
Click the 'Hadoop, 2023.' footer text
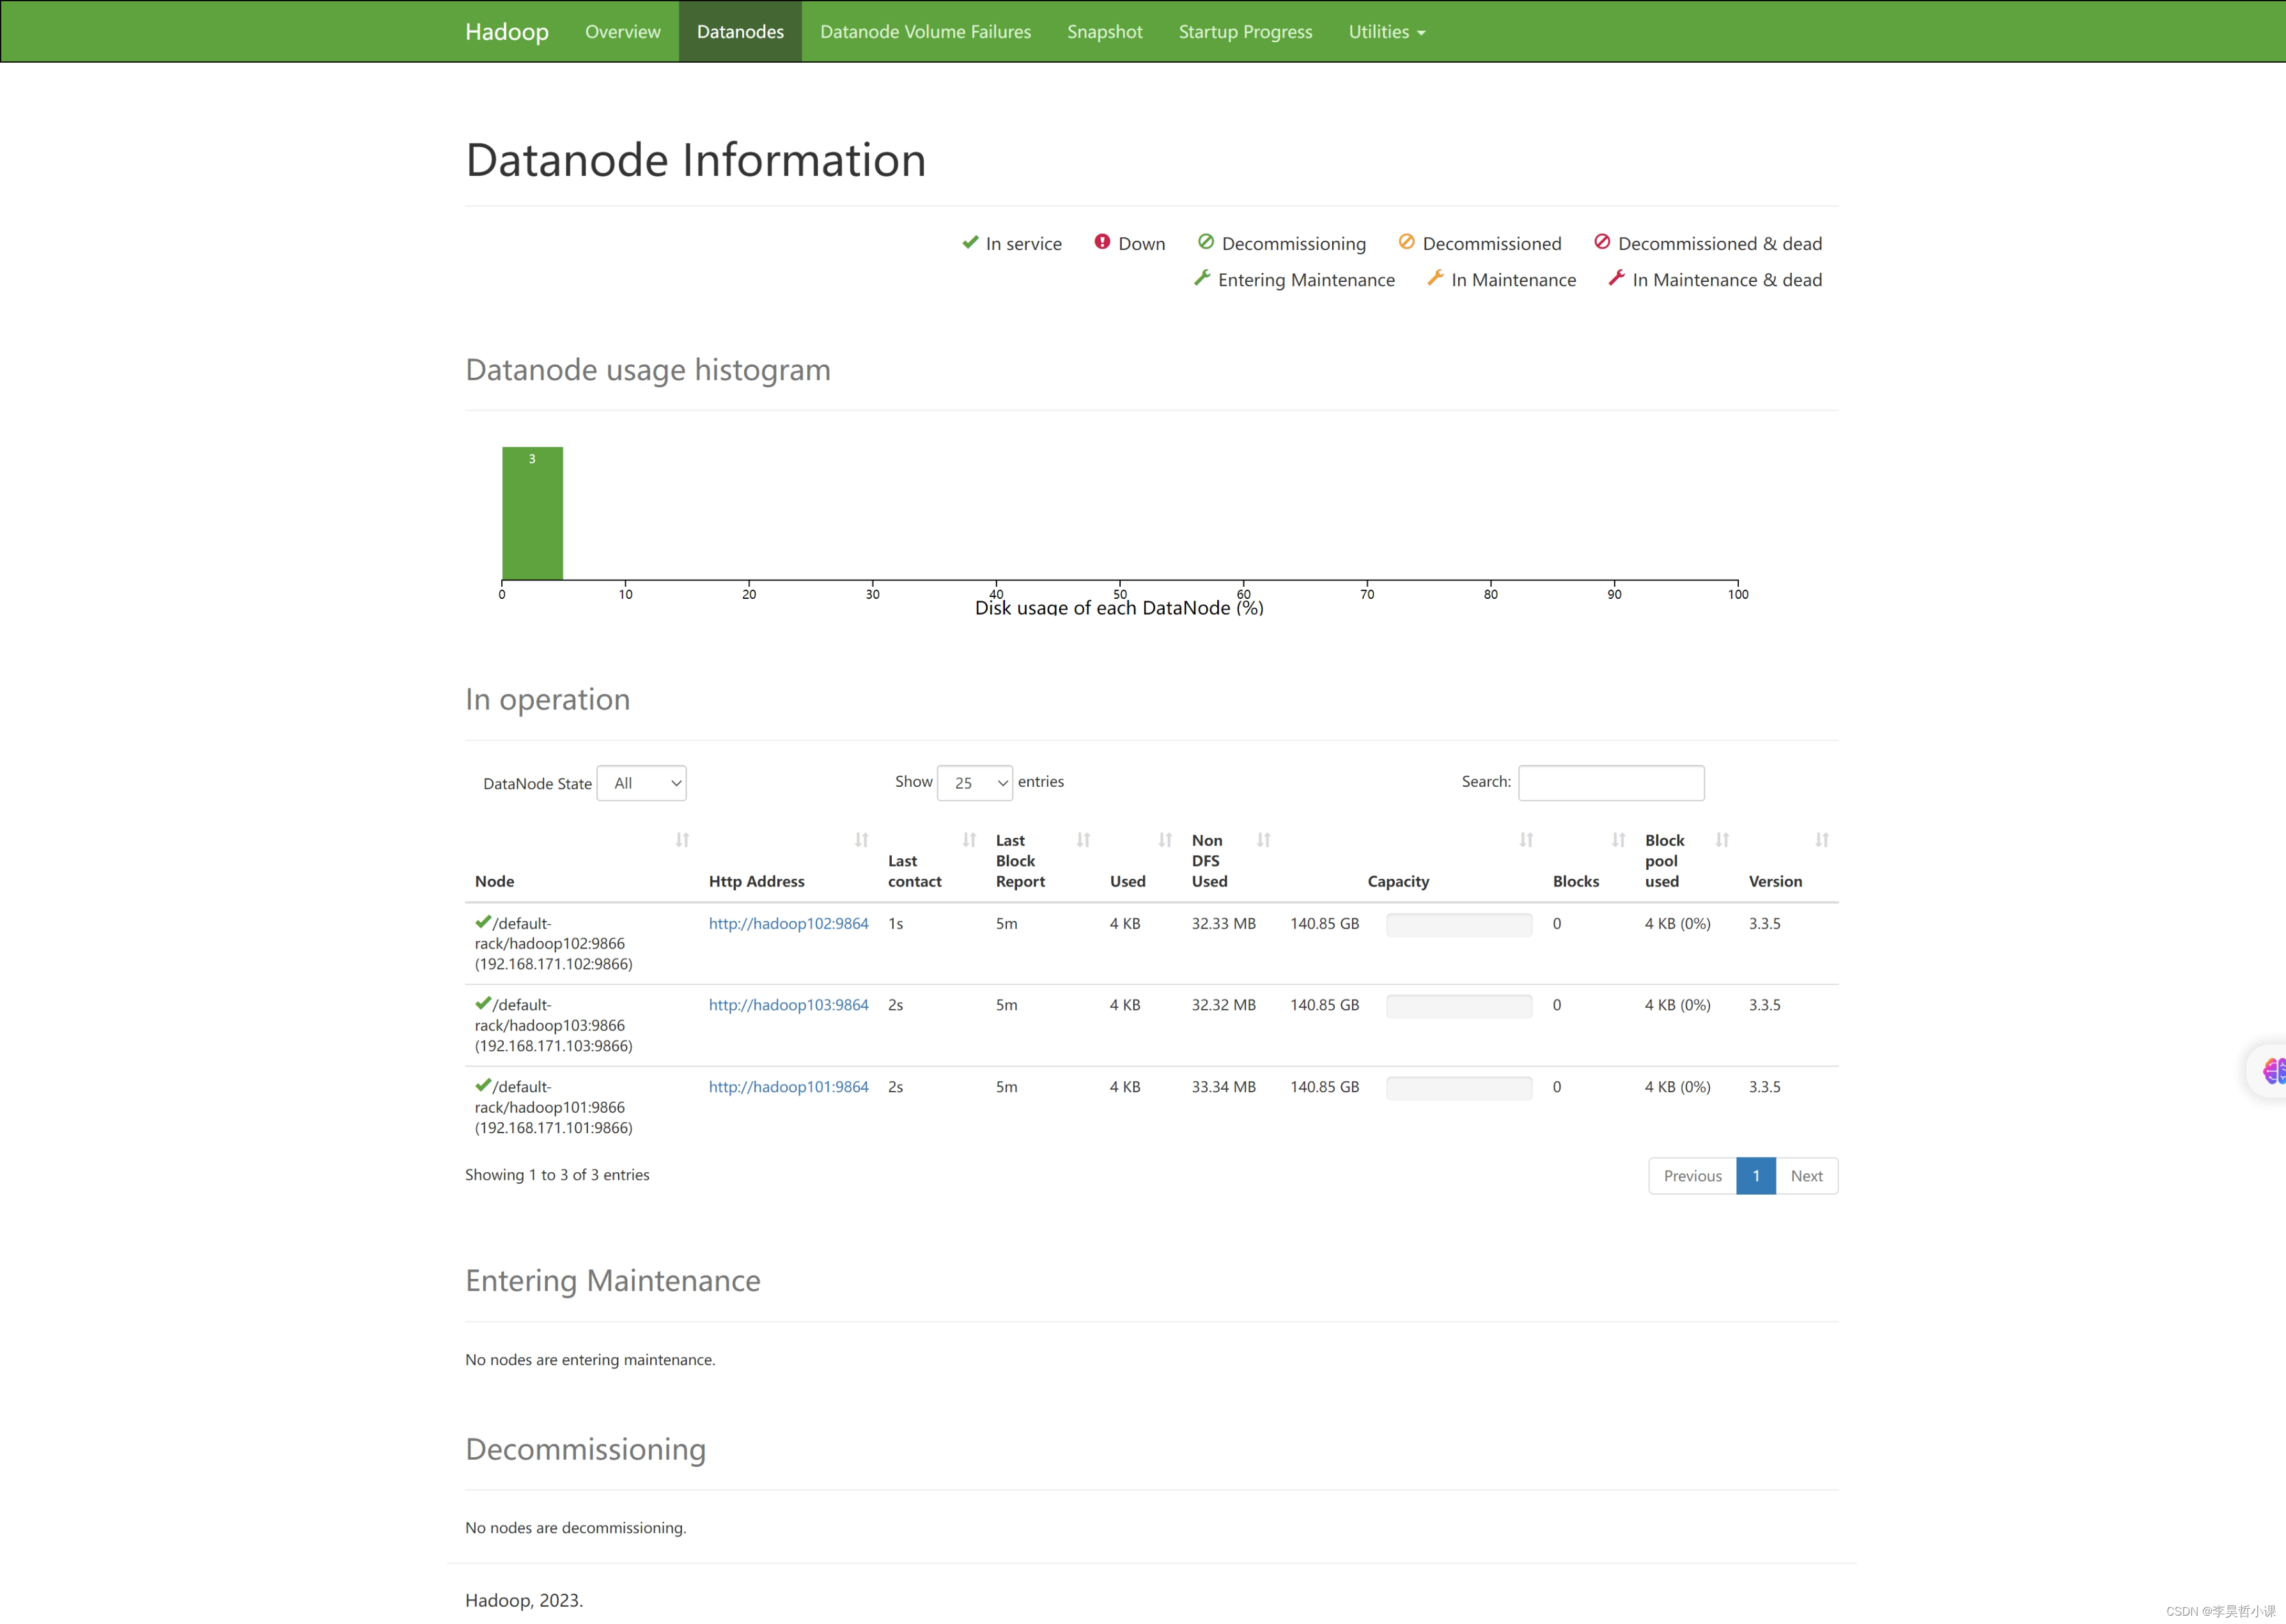[524, 1600]
